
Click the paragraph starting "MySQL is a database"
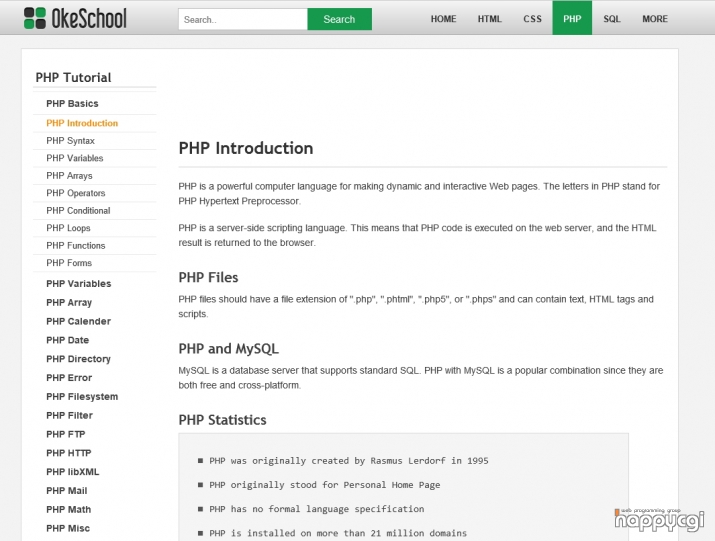(420, 378)
